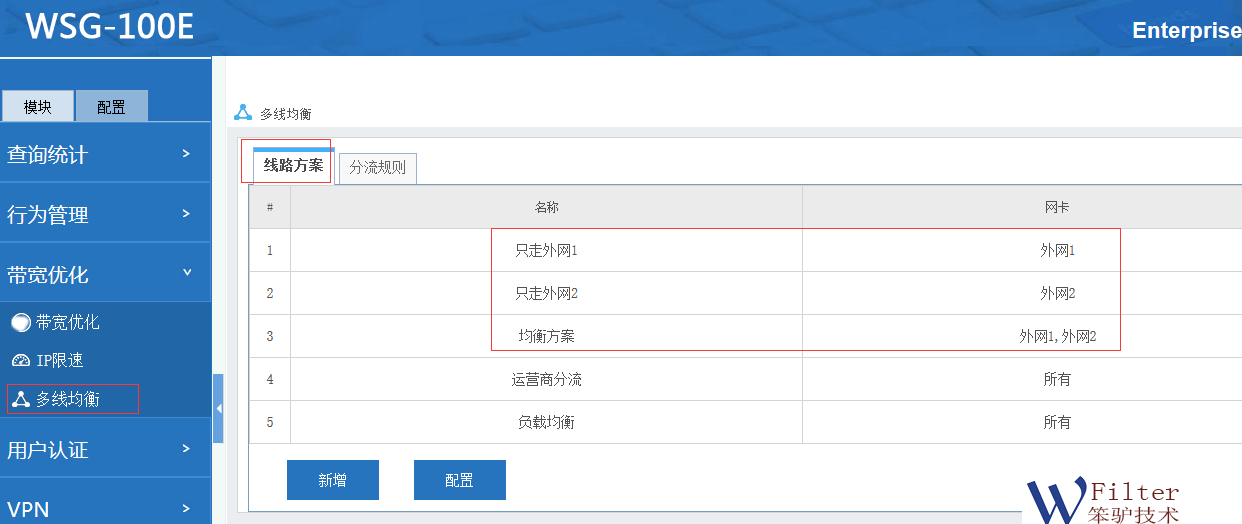Switch to the 分流规则 tab

pos(377,168)
